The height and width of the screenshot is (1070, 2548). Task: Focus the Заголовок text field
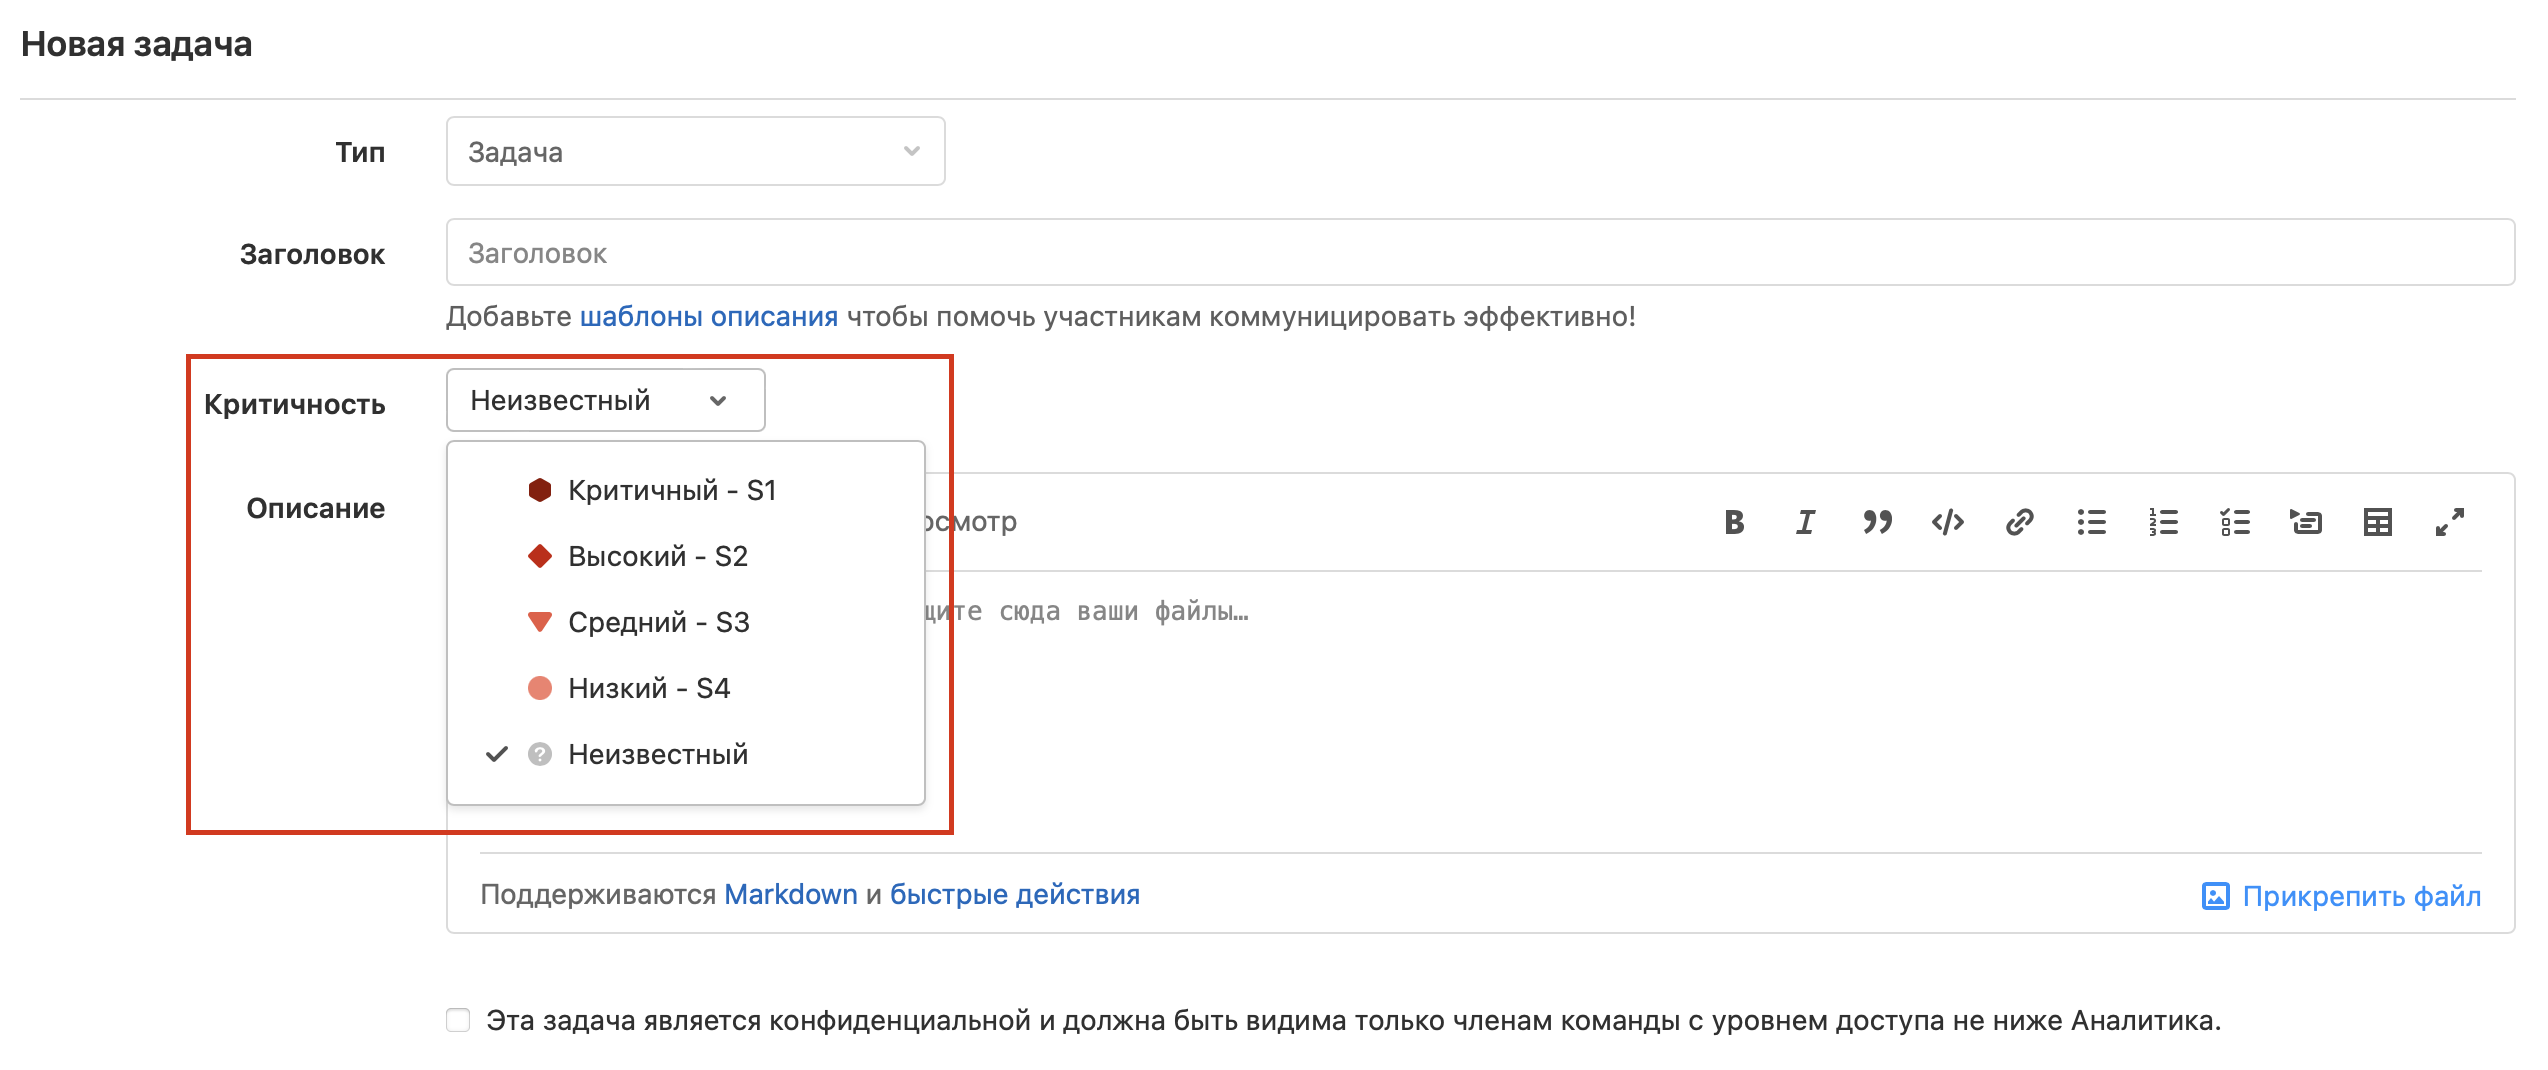1479,253
